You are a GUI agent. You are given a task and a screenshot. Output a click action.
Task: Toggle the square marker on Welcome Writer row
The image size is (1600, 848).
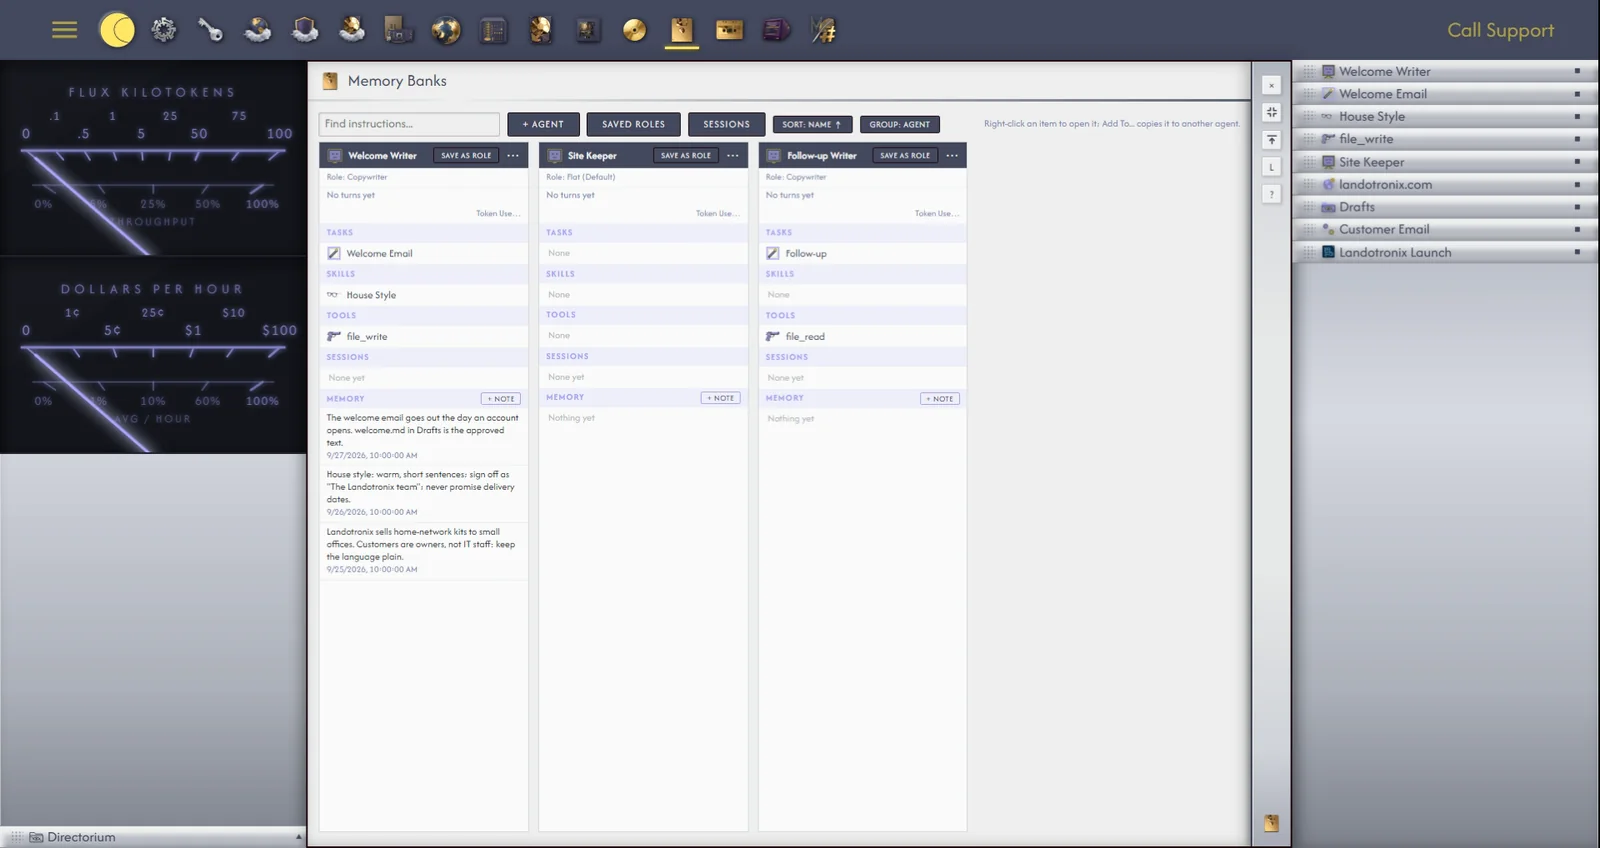tap(1577, 71)
